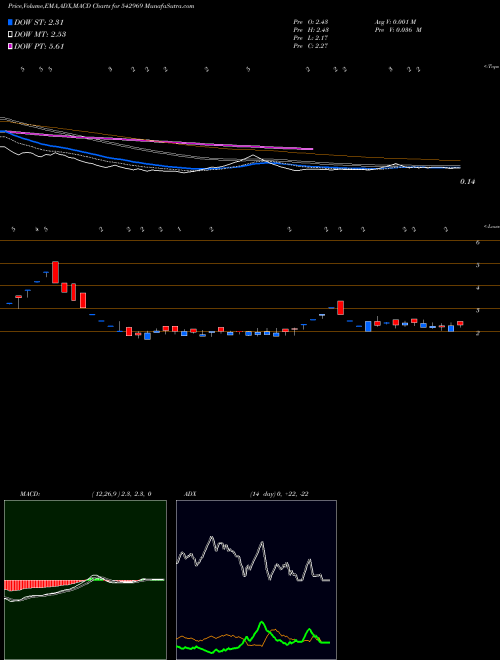
Task: Click the MACD '(12,26,9) 2.3, 2.3, 0' parameters
Action: pyautogui.click(x=121, y=494)
